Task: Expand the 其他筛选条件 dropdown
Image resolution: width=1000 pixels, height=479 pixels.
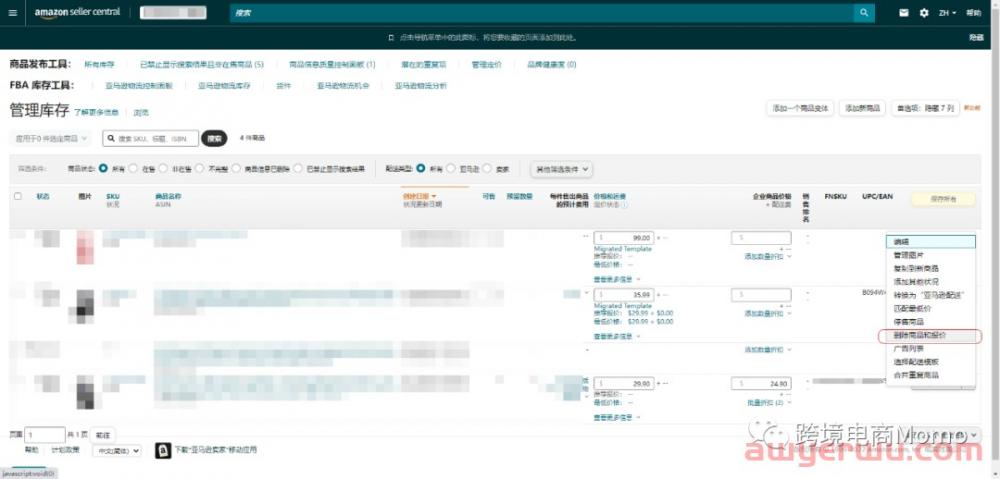Action: point(562,169)
